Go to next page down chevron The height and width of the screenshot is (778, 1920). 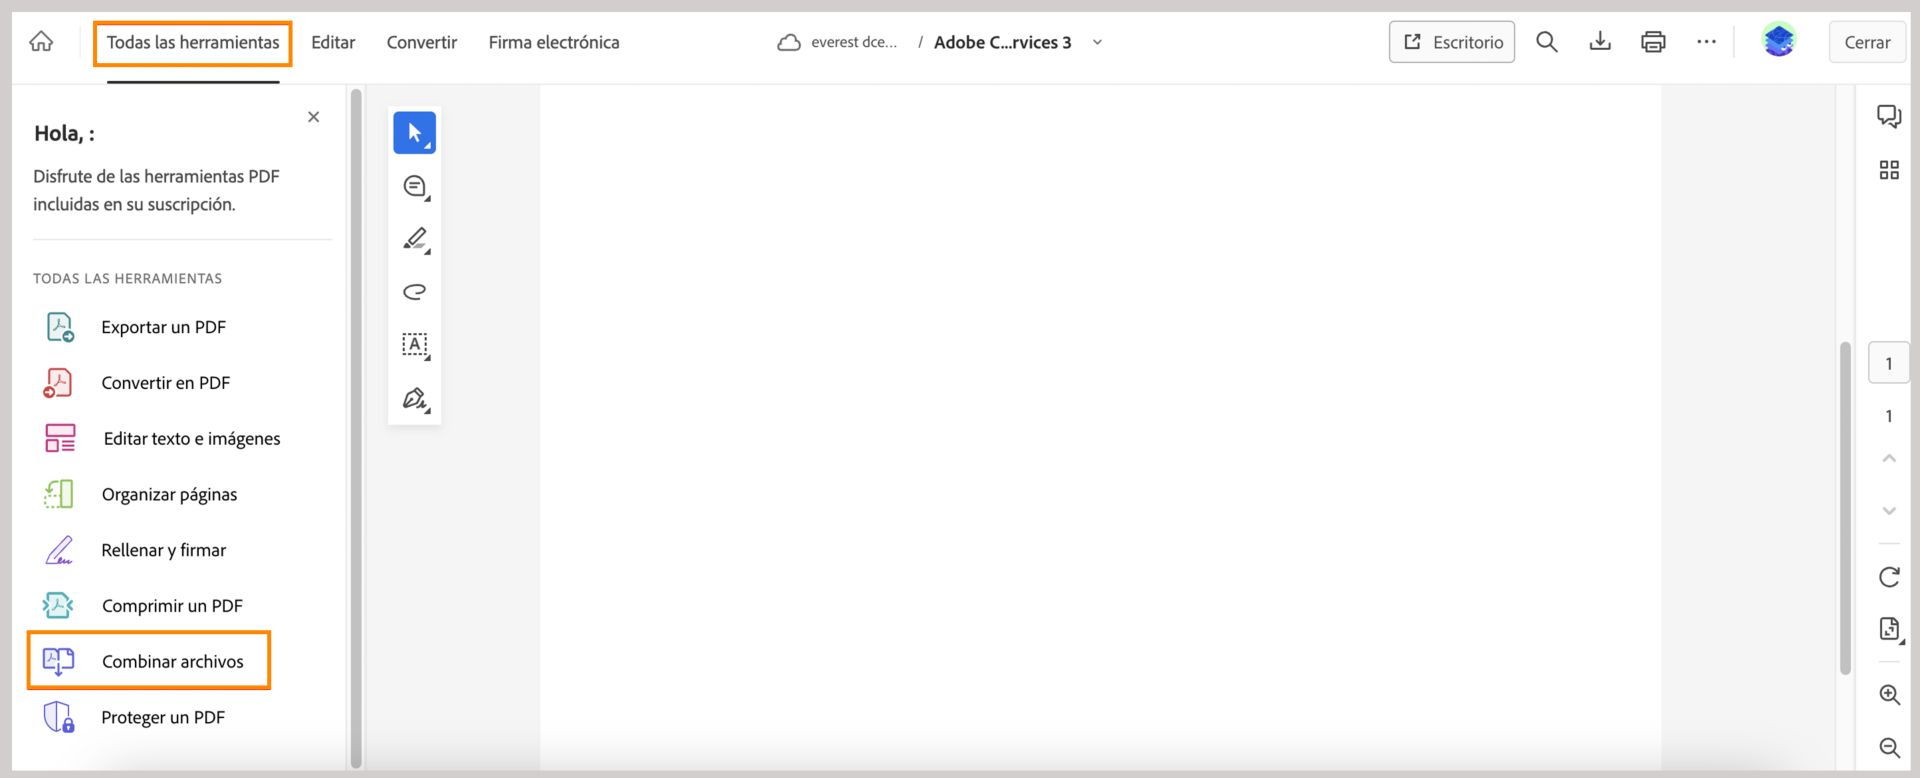tap(1889, 511)
